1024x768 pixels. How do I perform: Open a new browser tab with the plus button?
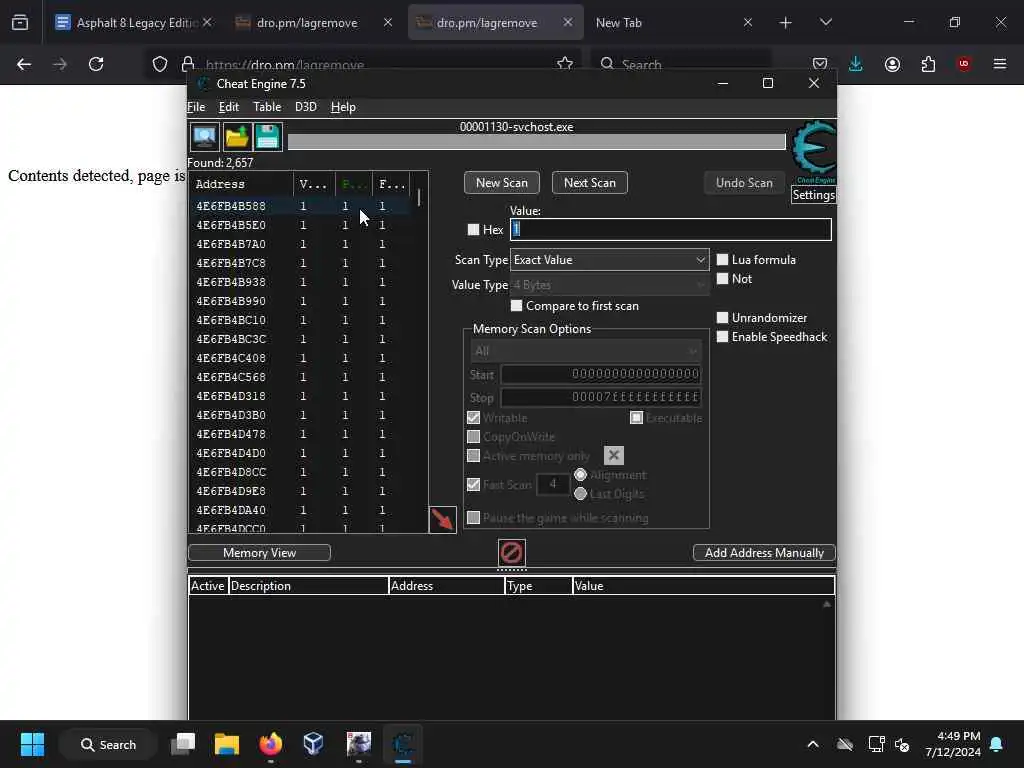click(786, 23)
